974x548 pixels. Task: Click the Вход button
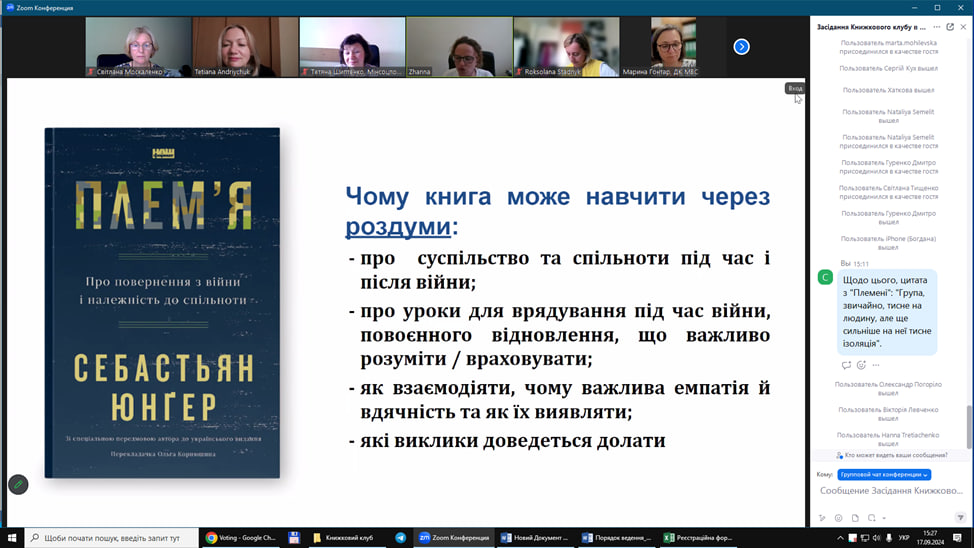pyautogui.click(x=795, y=88)
